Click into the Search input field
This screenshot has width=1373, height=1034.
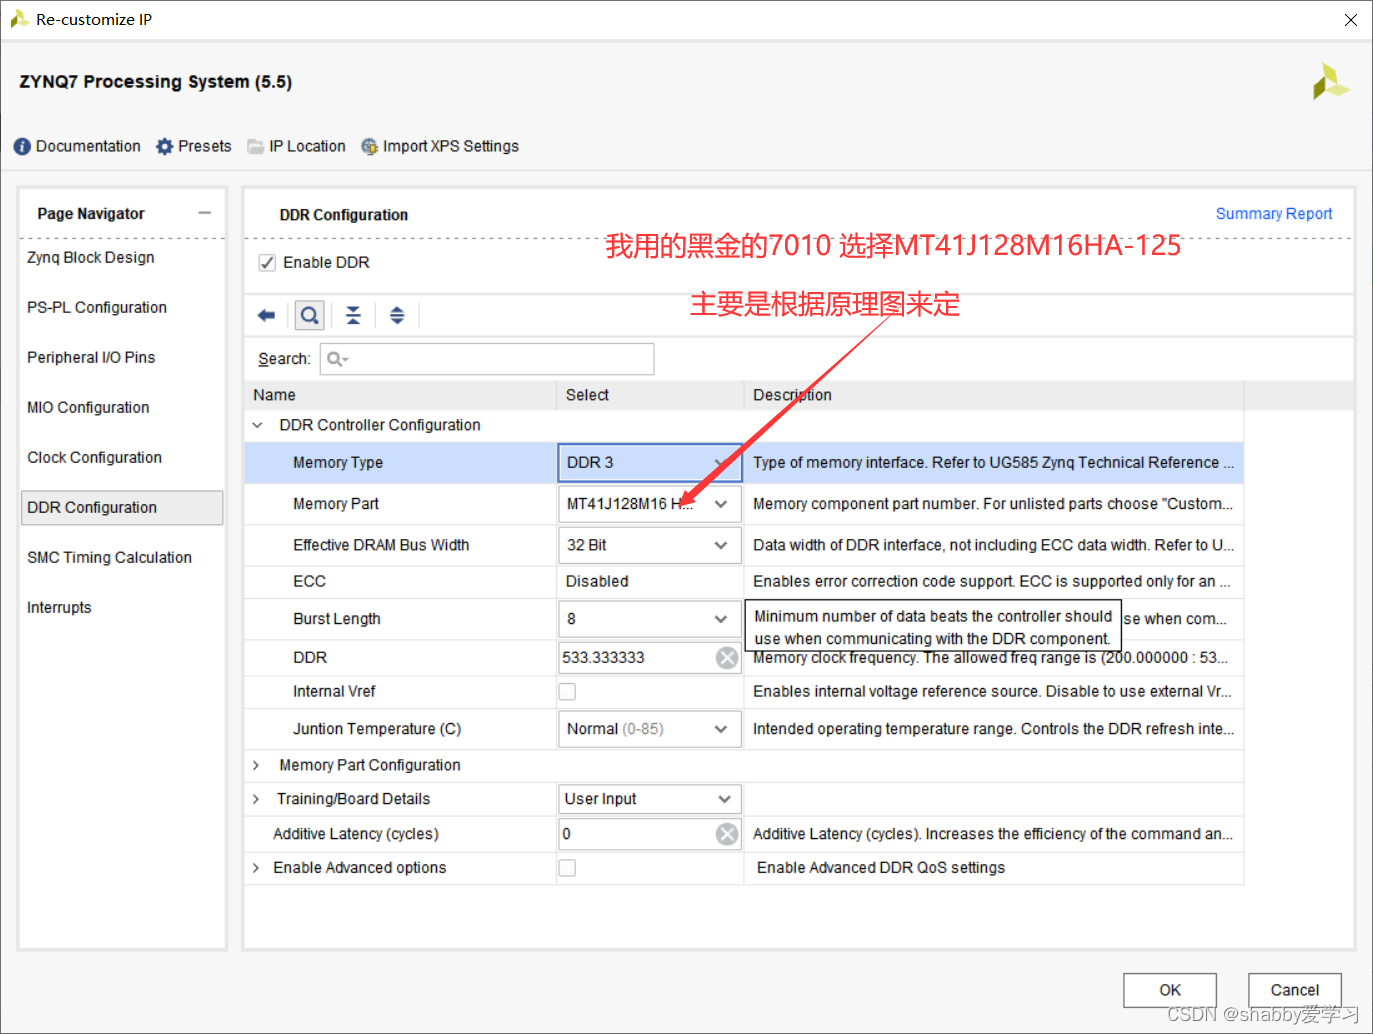tap(487, 359)
